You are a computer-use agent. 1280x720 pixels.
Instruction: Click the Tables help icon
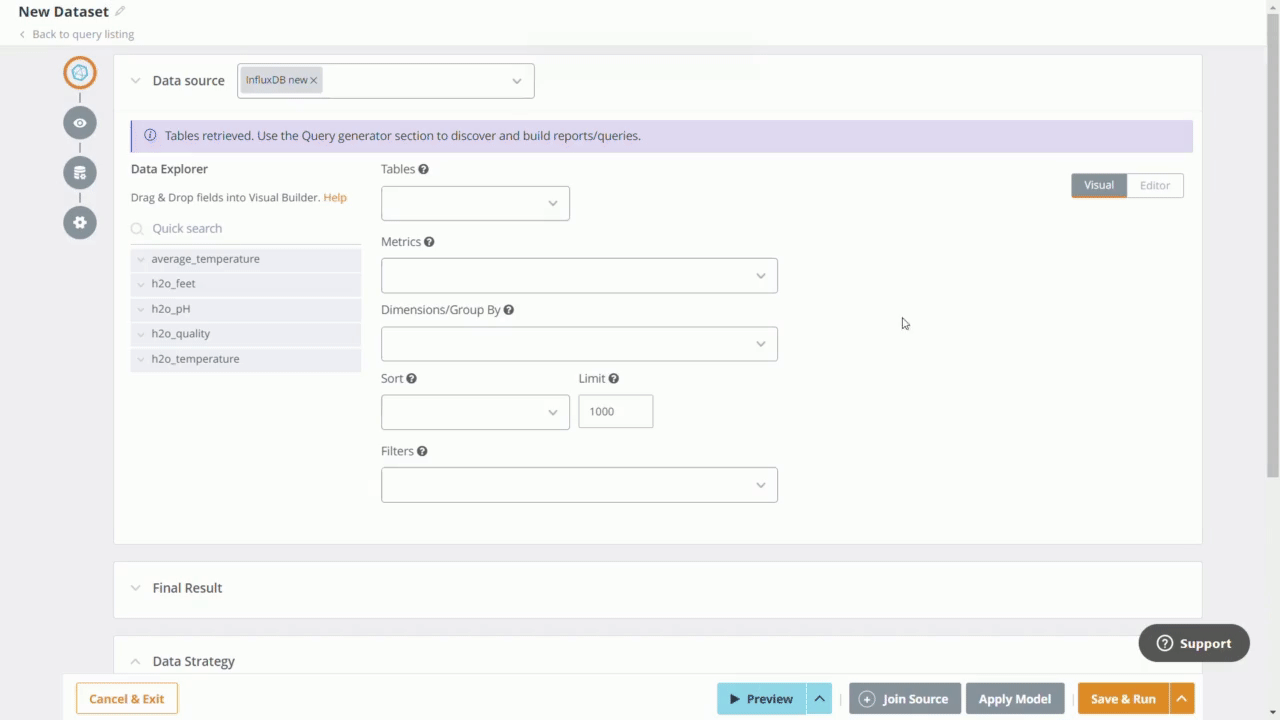click(423, 169)
